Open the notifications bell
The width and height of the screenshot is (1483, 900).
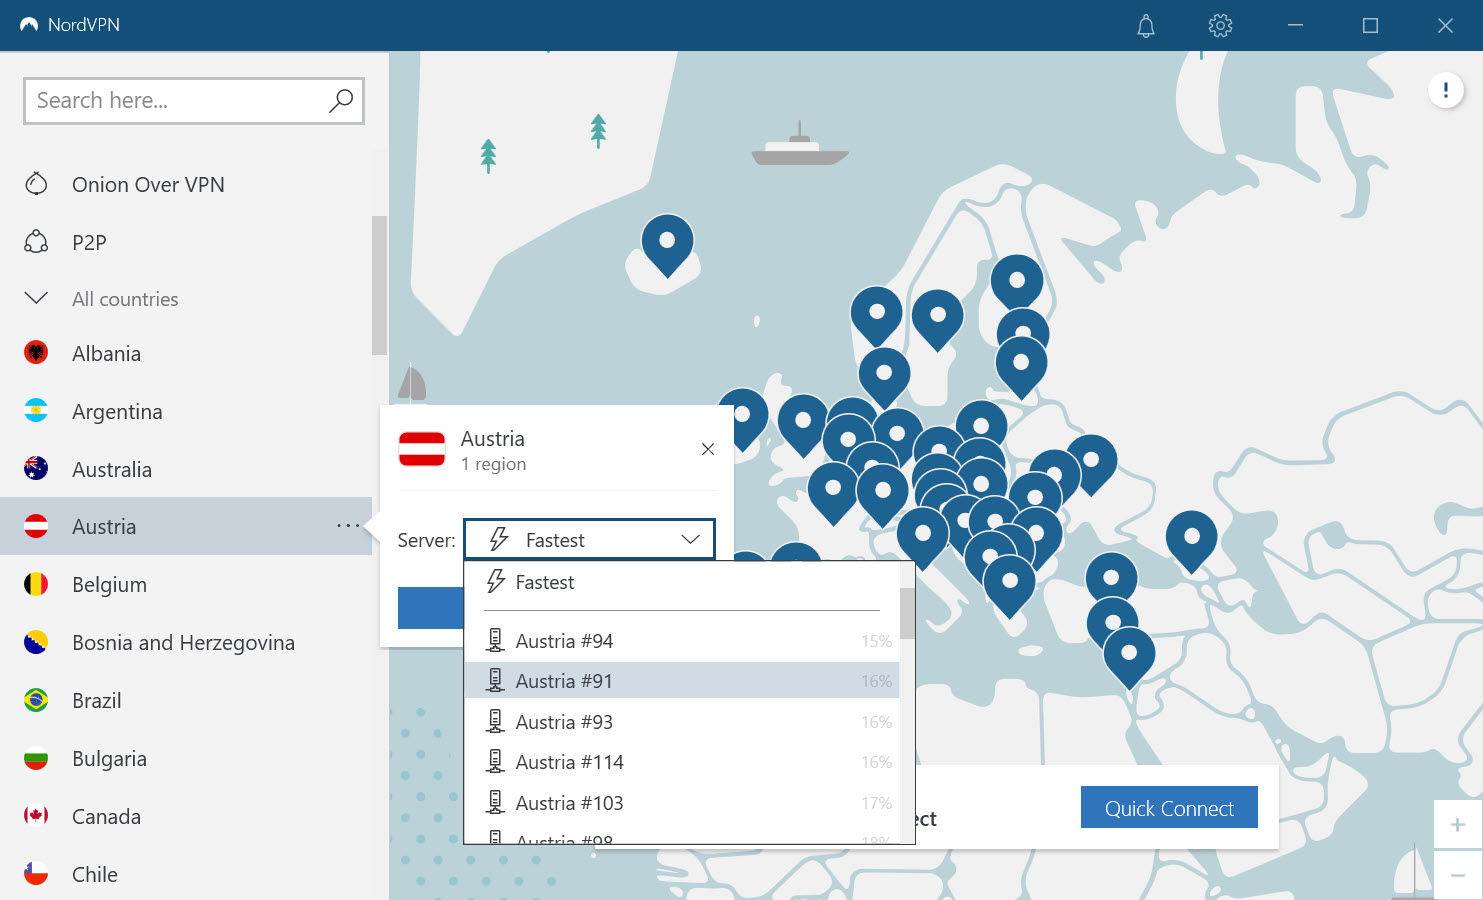click(x=1145, y=26)
